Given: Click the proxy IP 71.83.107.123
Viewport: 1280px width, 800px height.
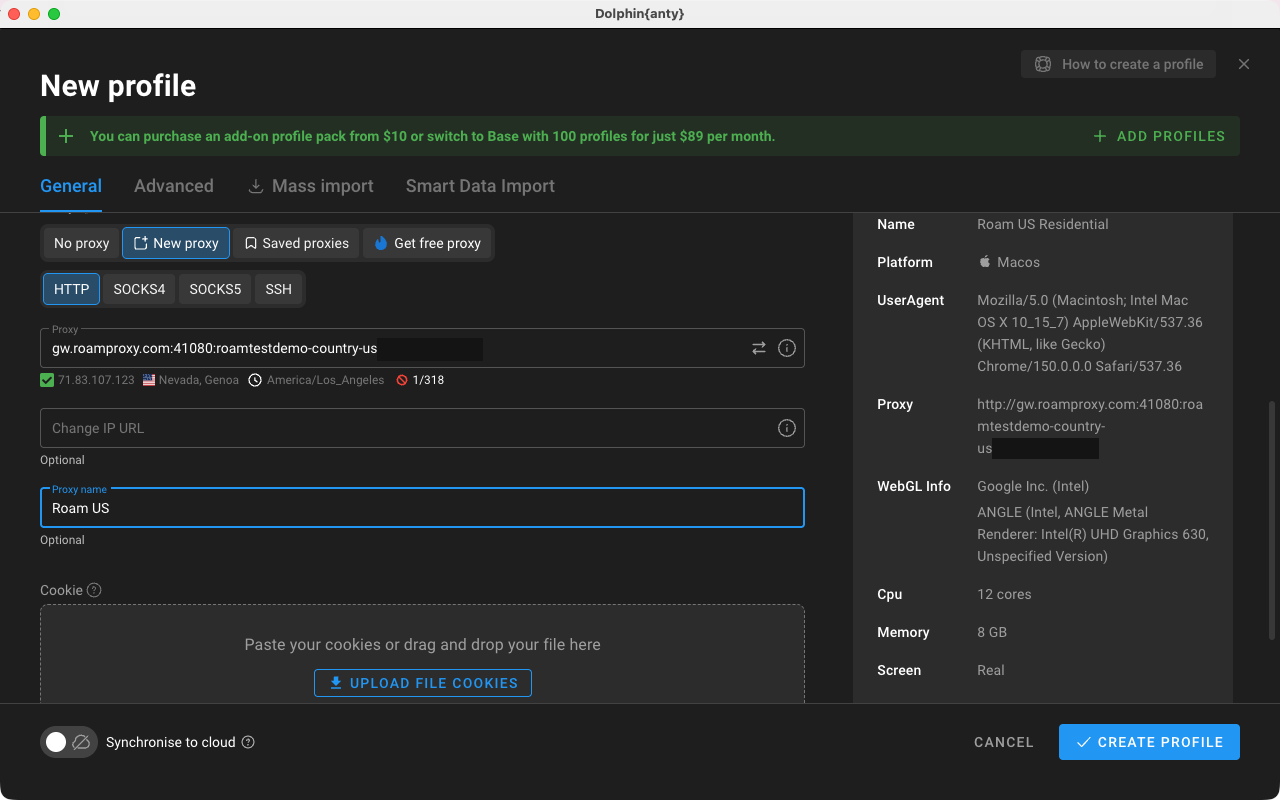Looking at the screenshot, I should [x=96, y=380].
